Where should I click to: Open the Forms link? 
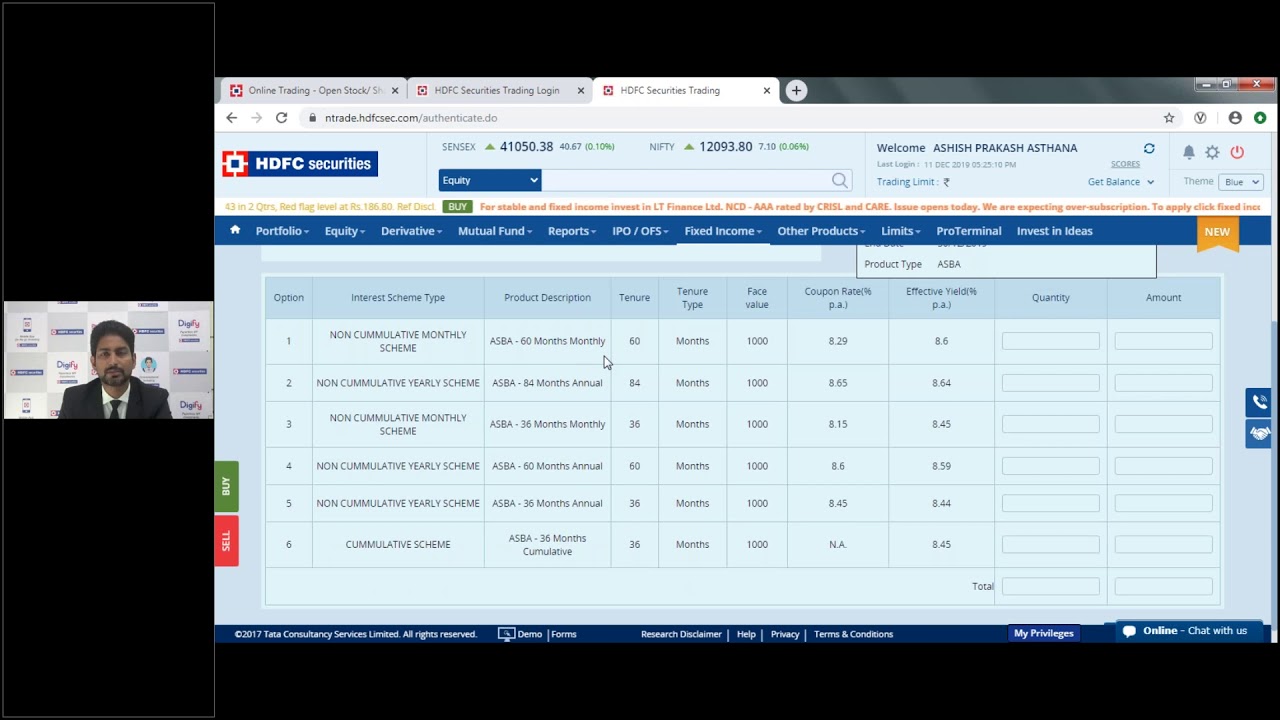click(x=564, y=634)
